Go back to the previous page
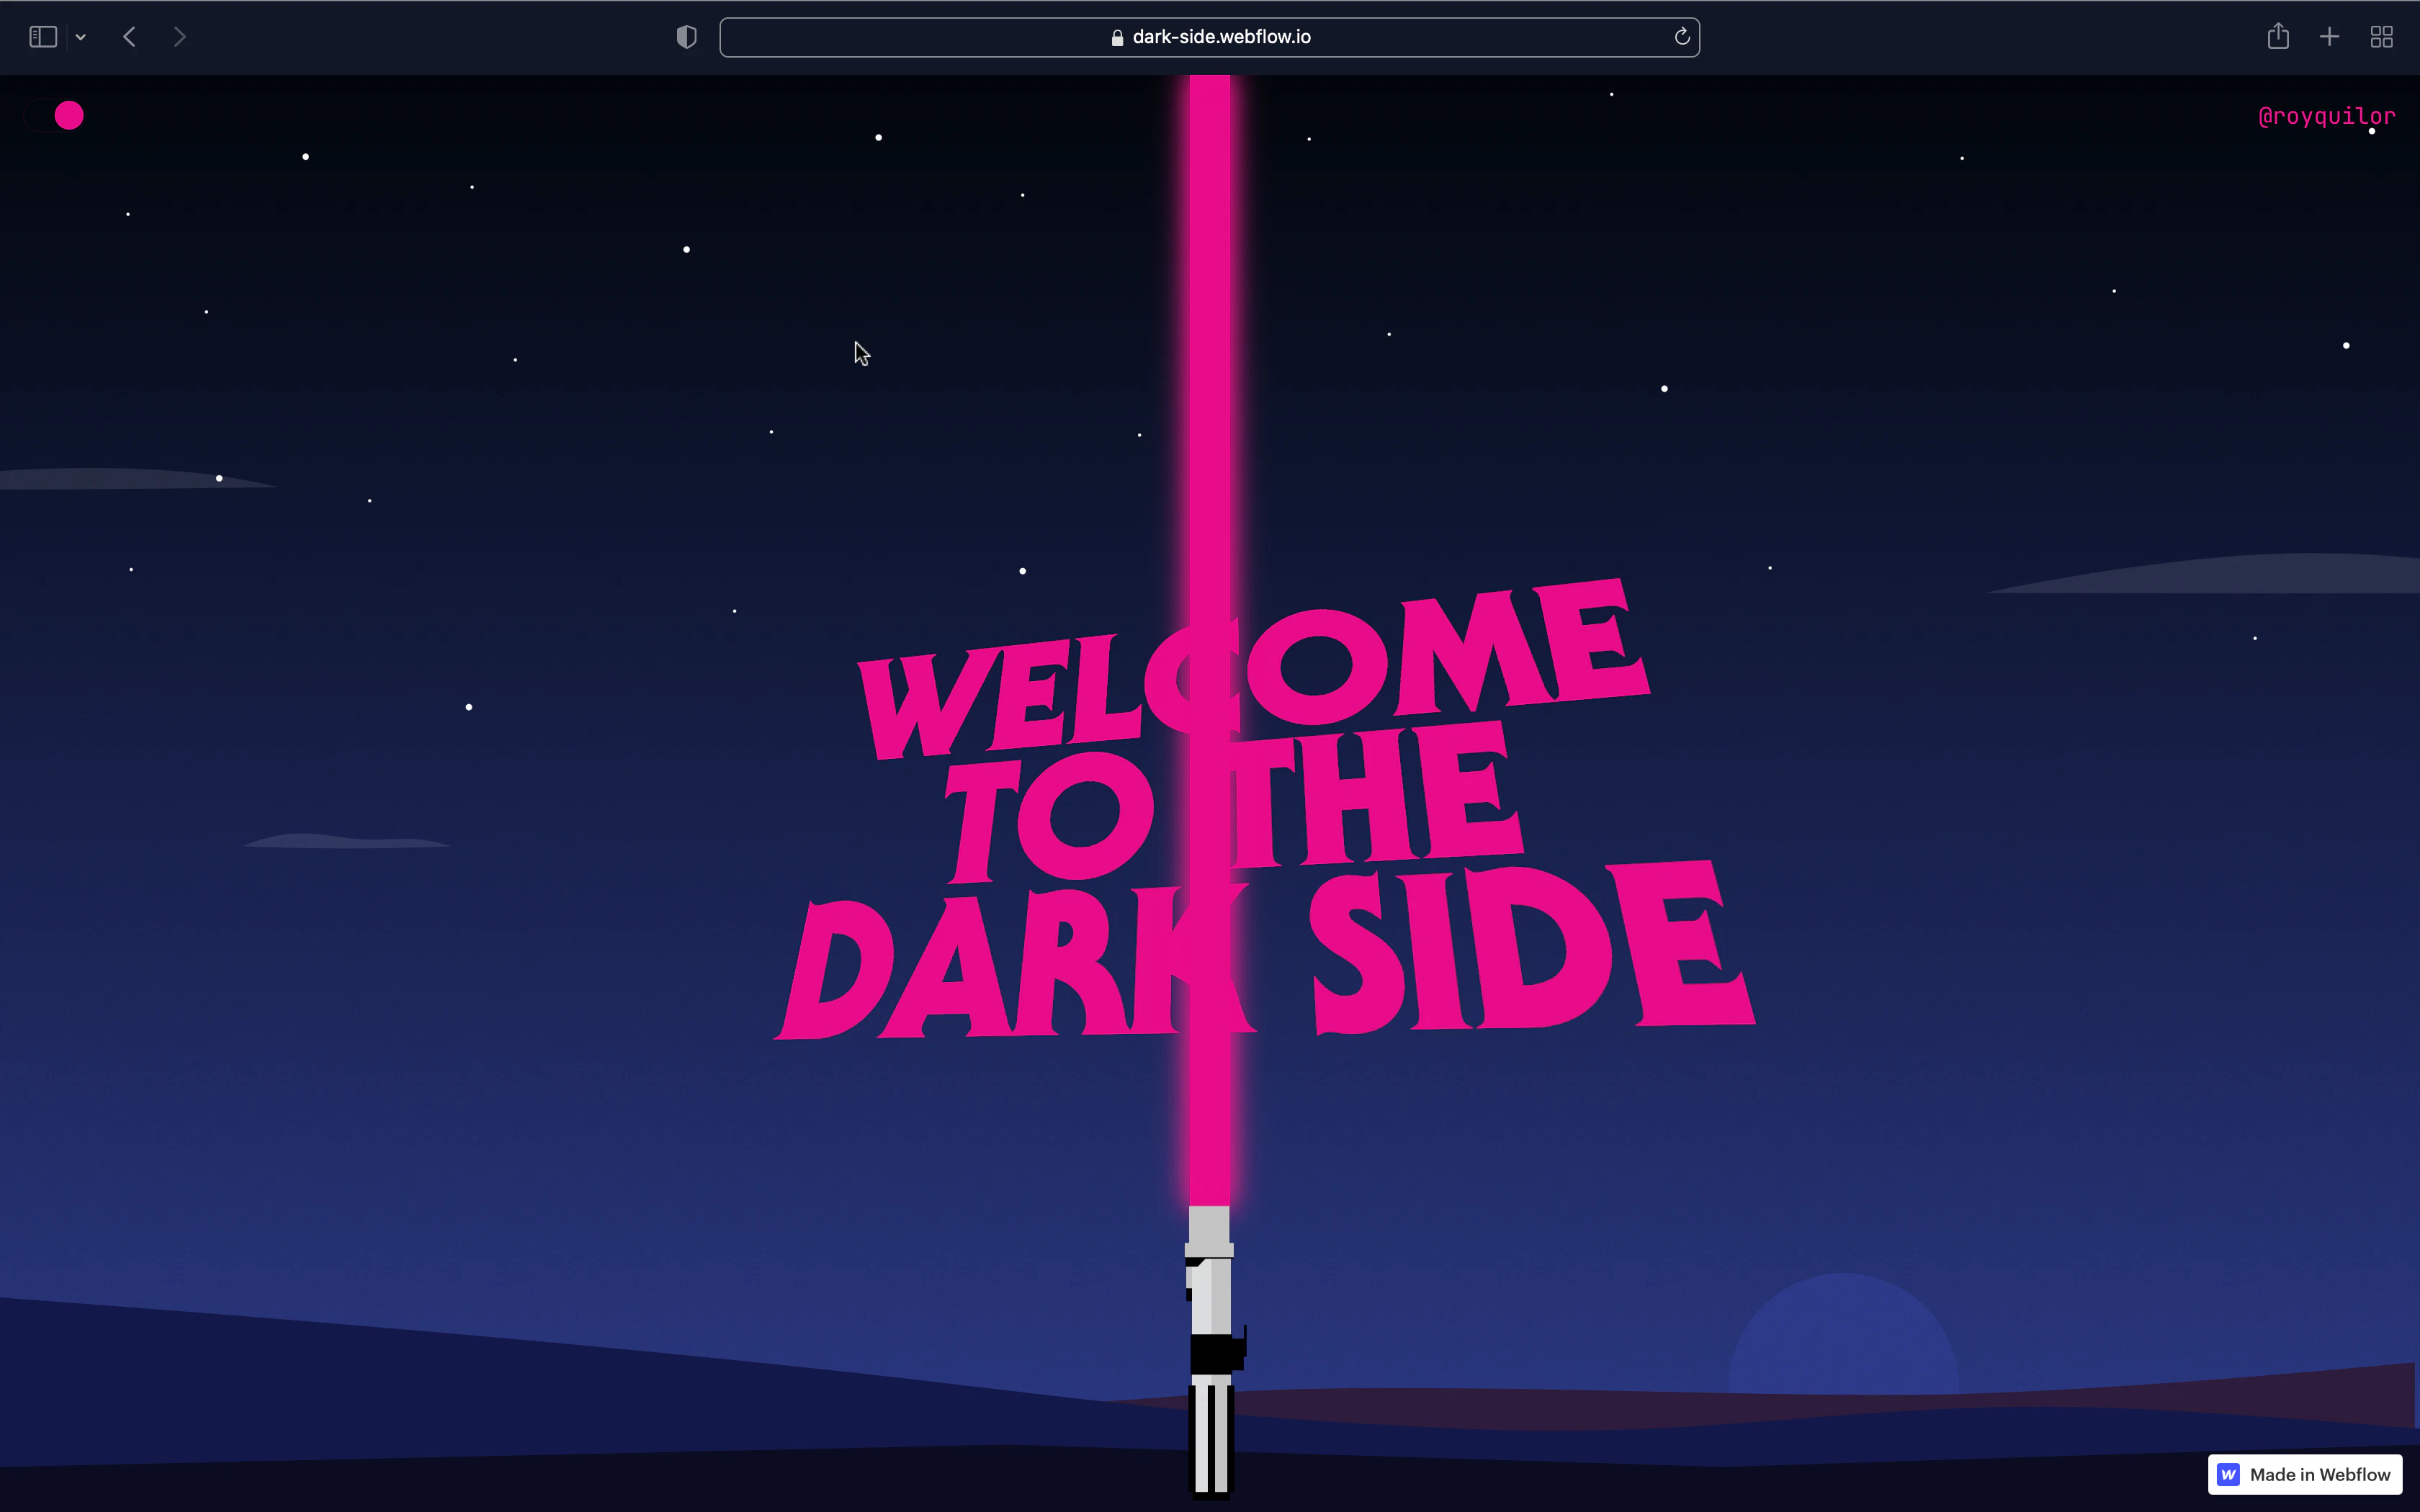This screenshot has height=1512, width=2420. pos(129,37)
